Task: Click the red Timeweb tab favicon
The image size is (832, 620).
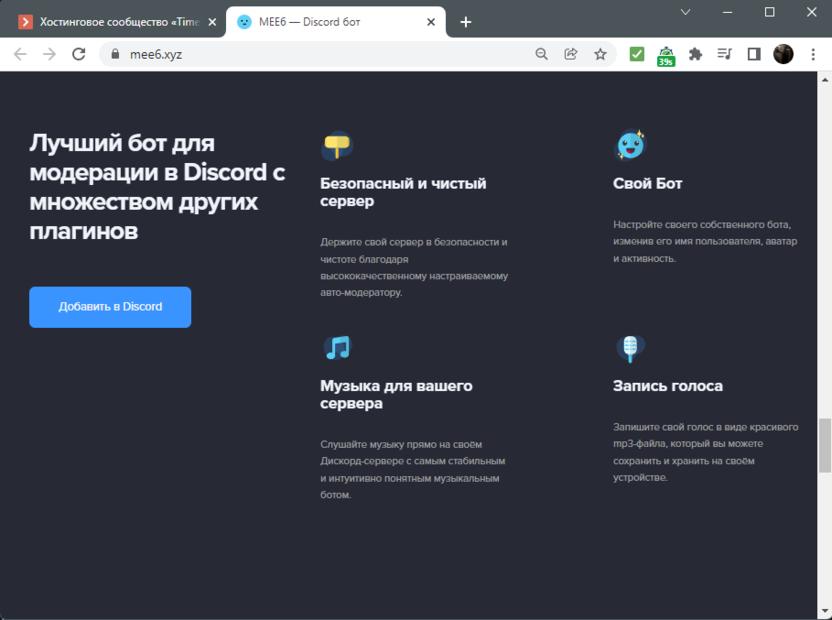Action: pyautogui.click(x=25, y=22)
